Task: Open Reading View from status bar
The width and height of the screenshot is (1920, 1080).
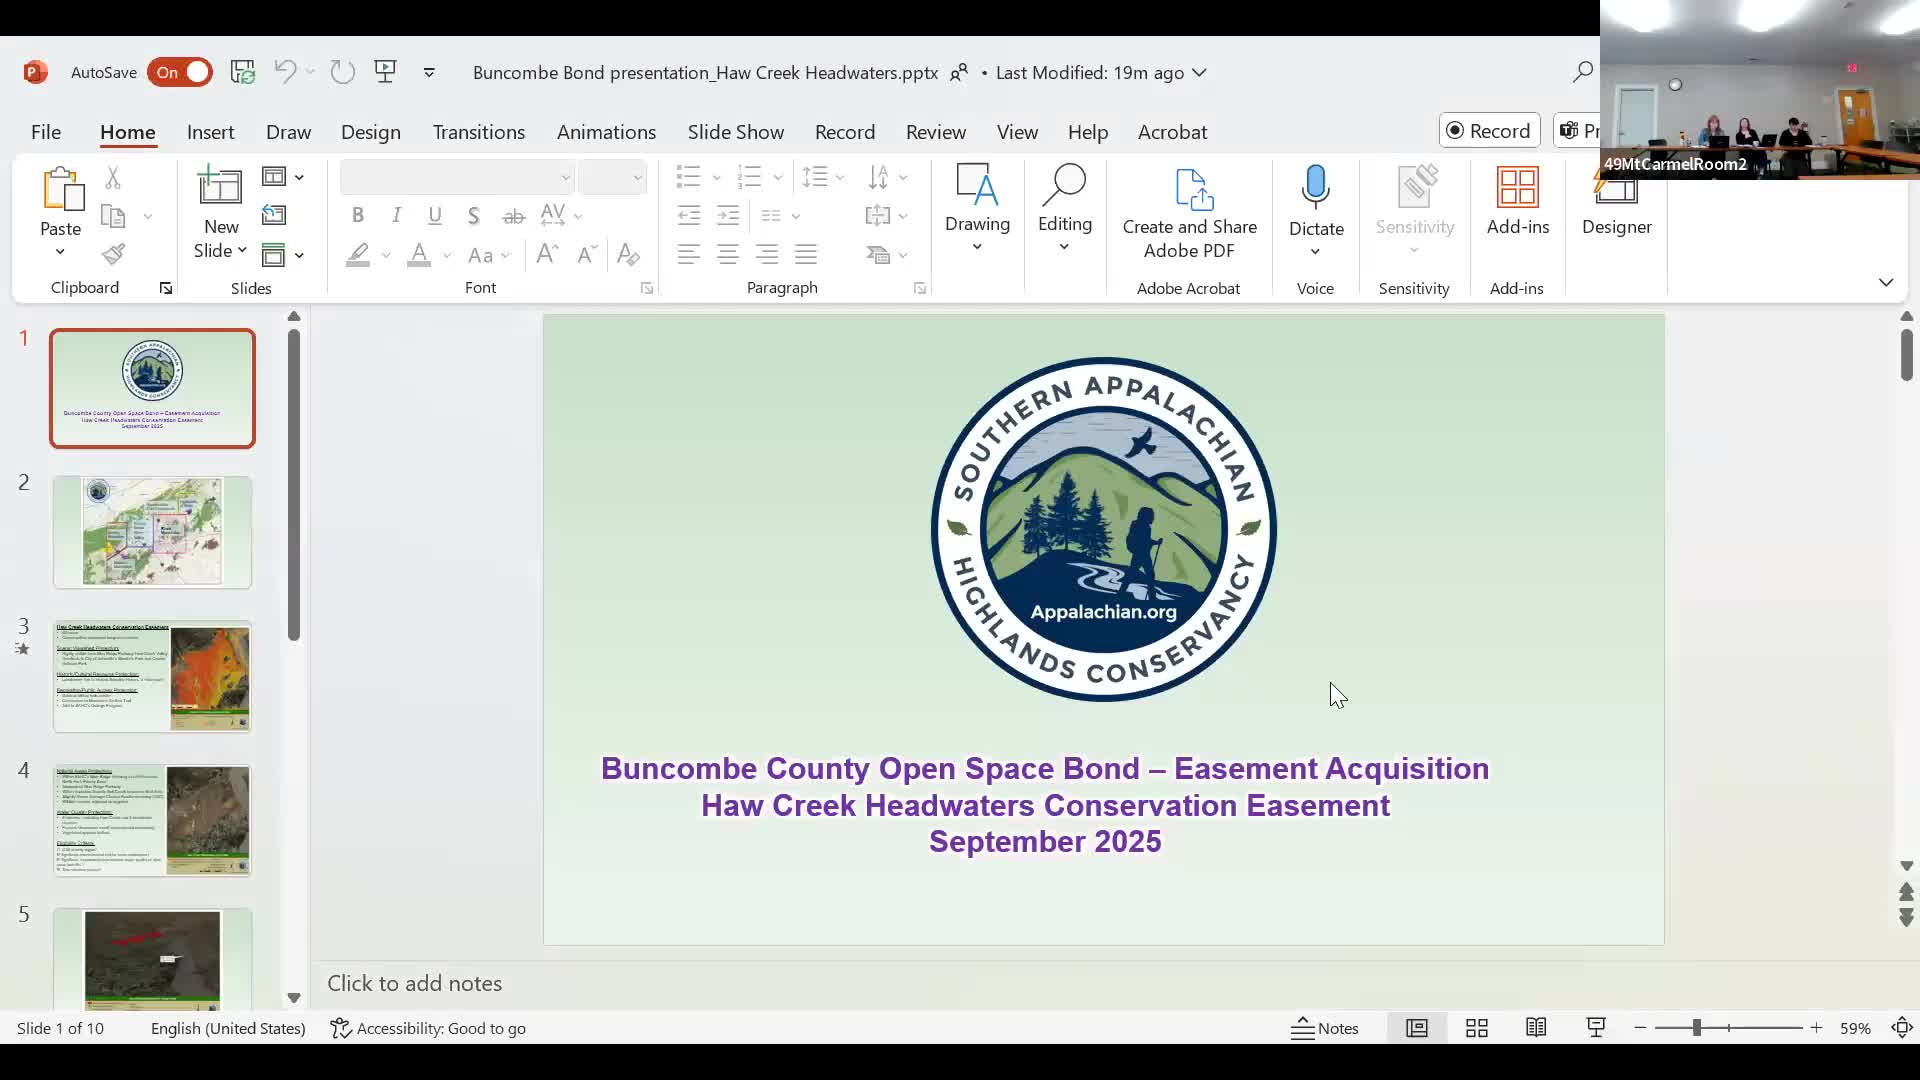Action: tap(1536, 1028)
